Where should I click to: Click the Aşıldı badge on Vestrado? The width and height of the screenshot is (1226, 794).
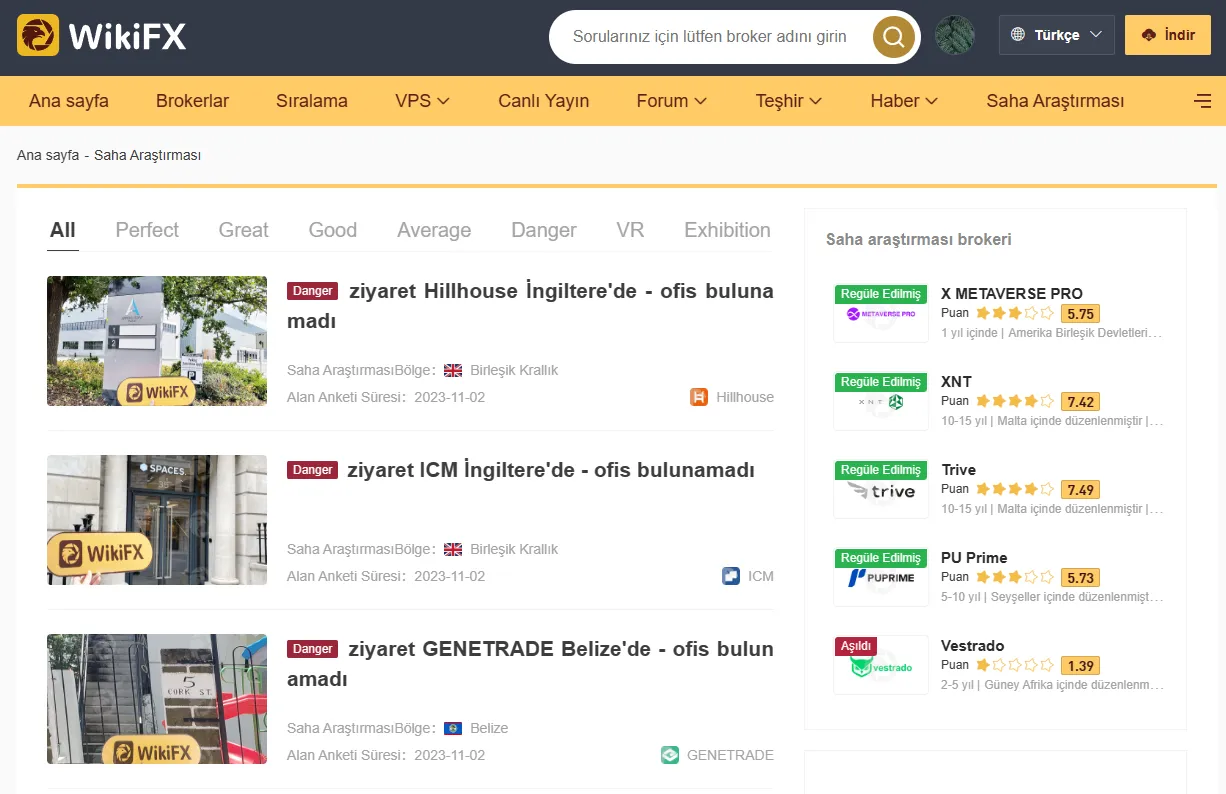pos(856,646)
